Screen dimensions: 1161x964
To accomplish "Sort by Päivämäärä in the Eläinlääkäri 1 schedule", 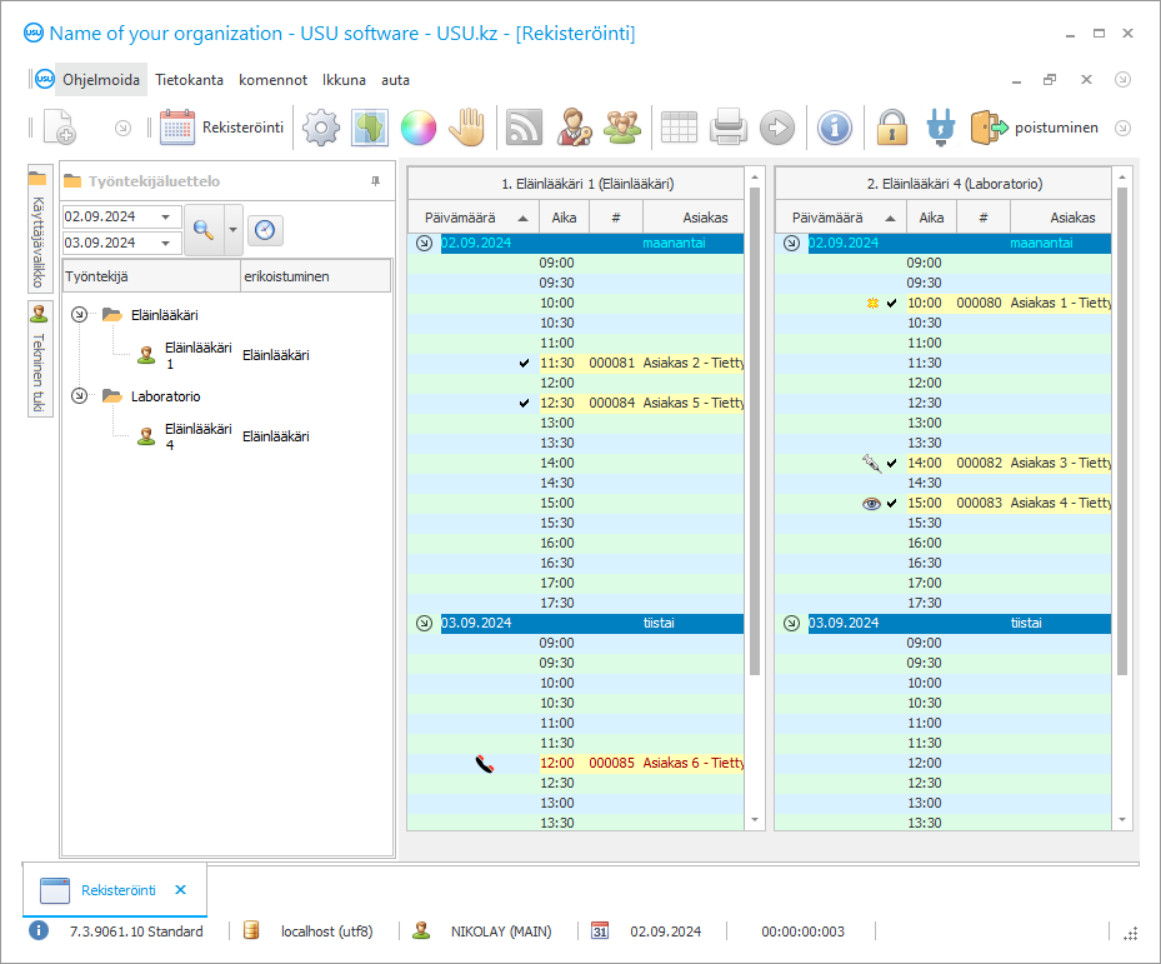I will [475, 218].
